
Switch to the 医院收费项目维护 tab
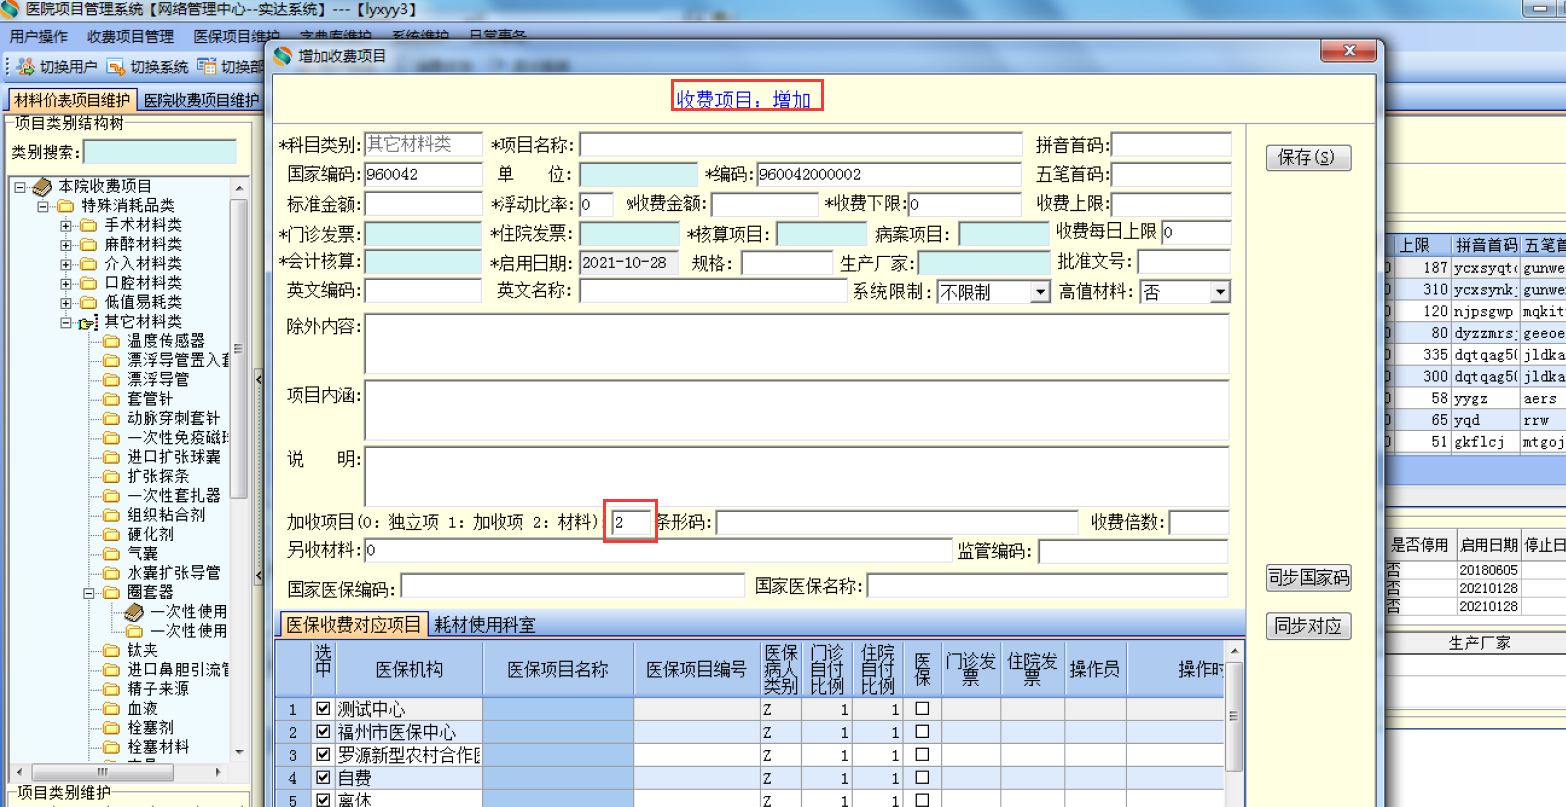(201, 100)
